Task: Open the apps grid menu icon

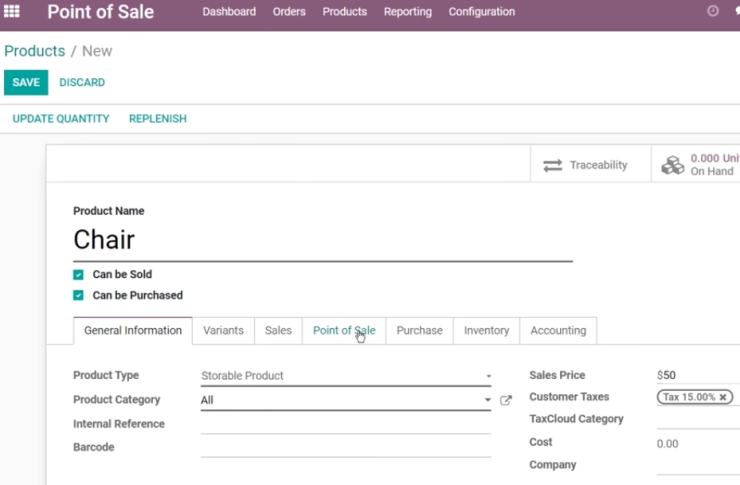Action: click(x=12, y=11)
